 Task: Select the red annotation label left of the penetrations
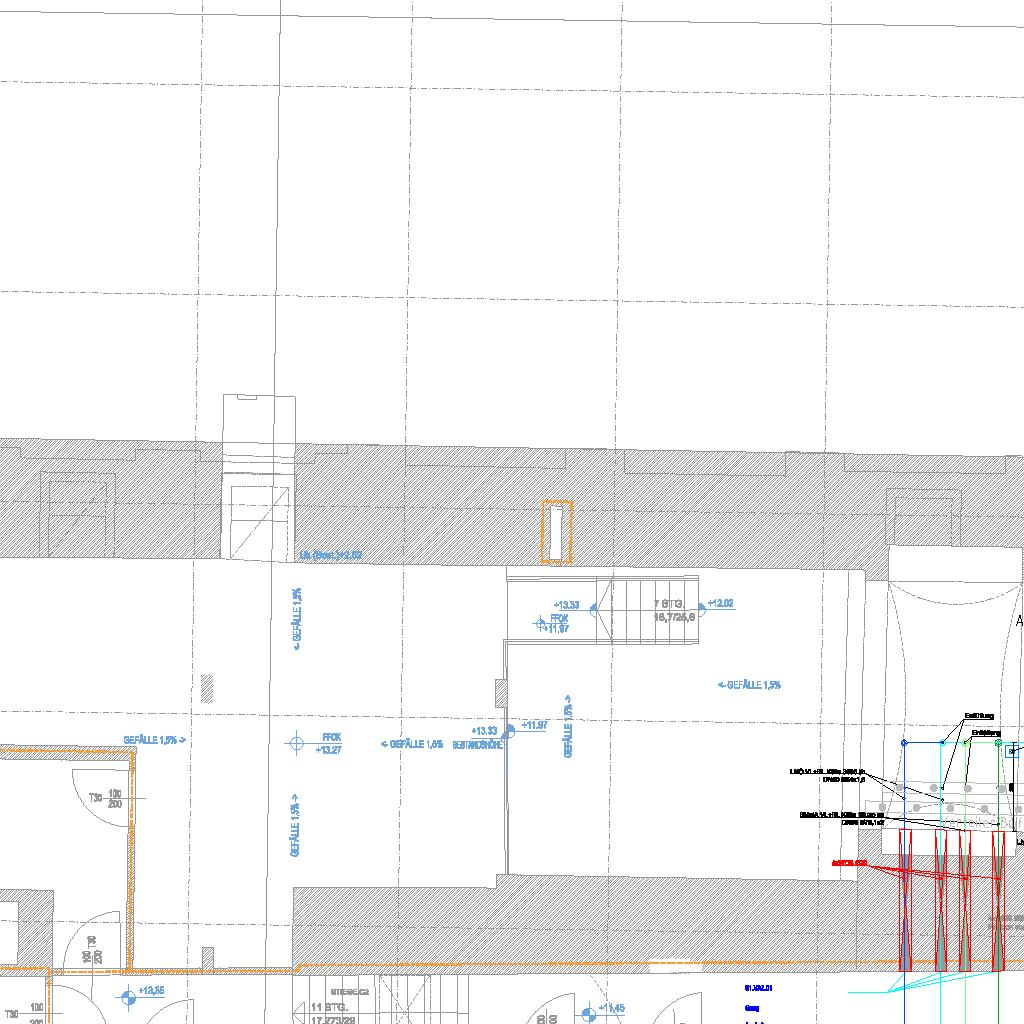tap(850, 862)
